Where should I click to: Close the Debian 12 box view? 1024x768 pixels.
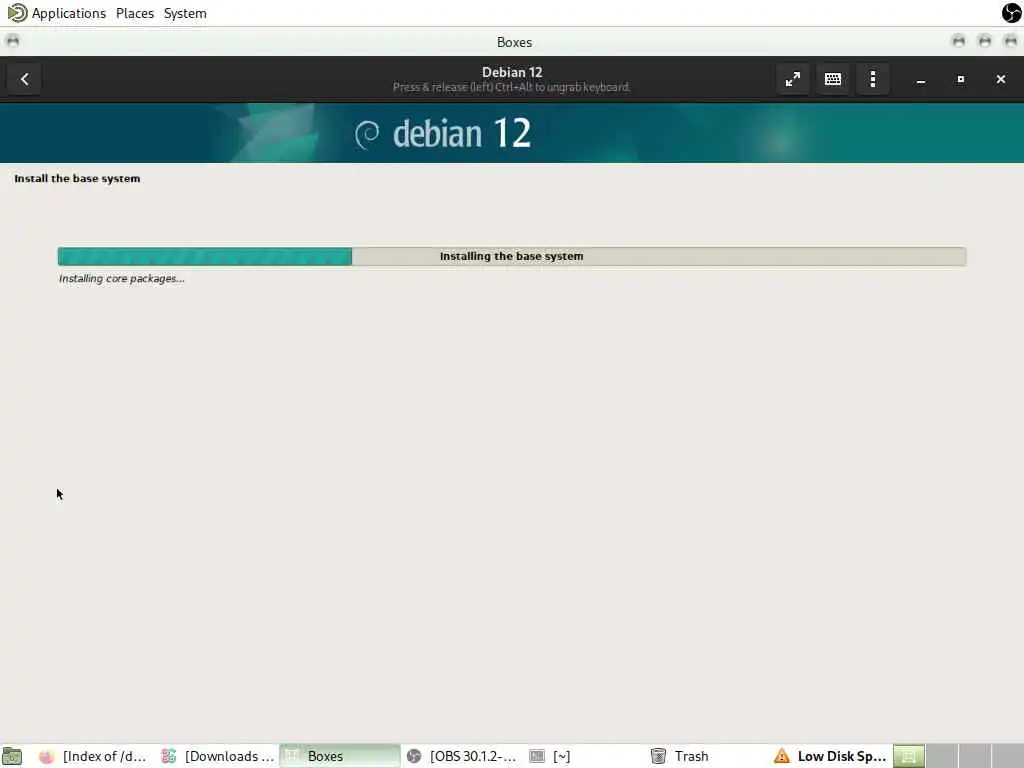point(1000,79)
